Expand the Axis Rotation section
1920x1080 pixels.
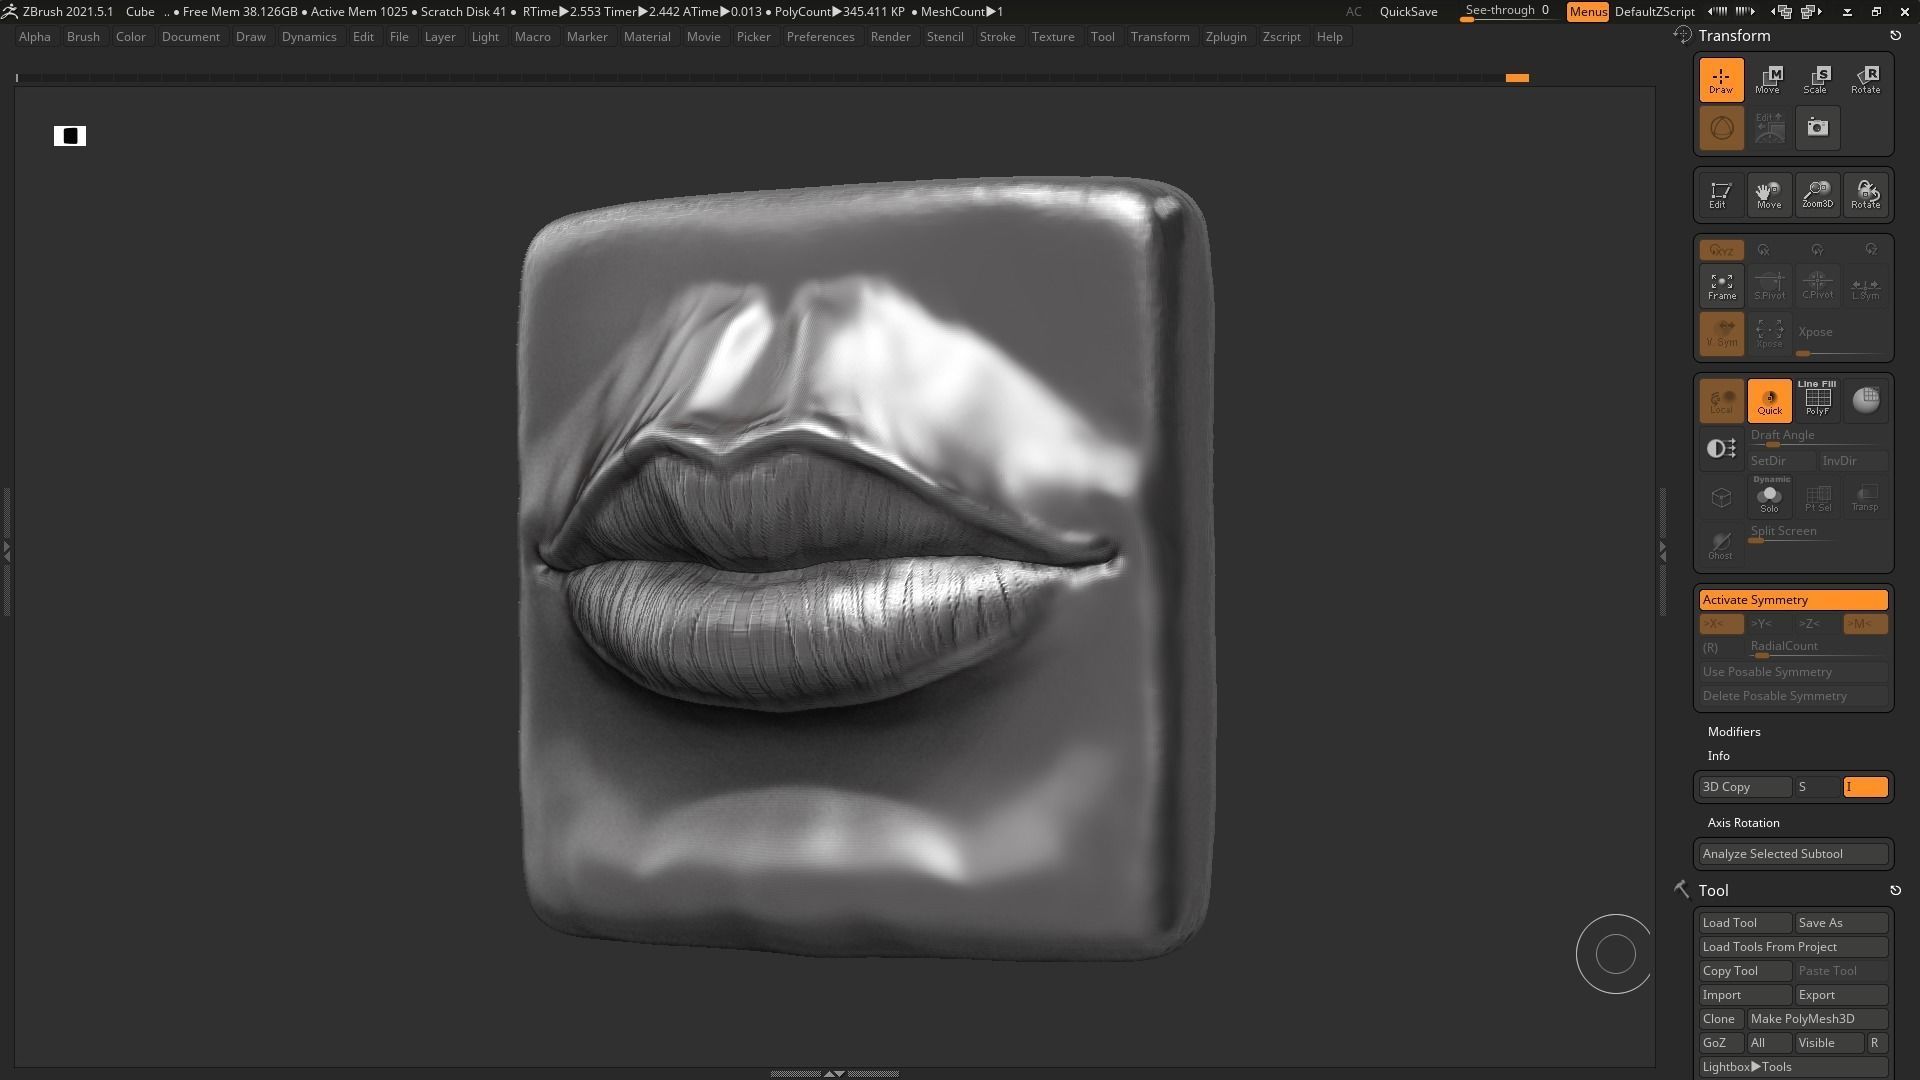coord(1743,823)
